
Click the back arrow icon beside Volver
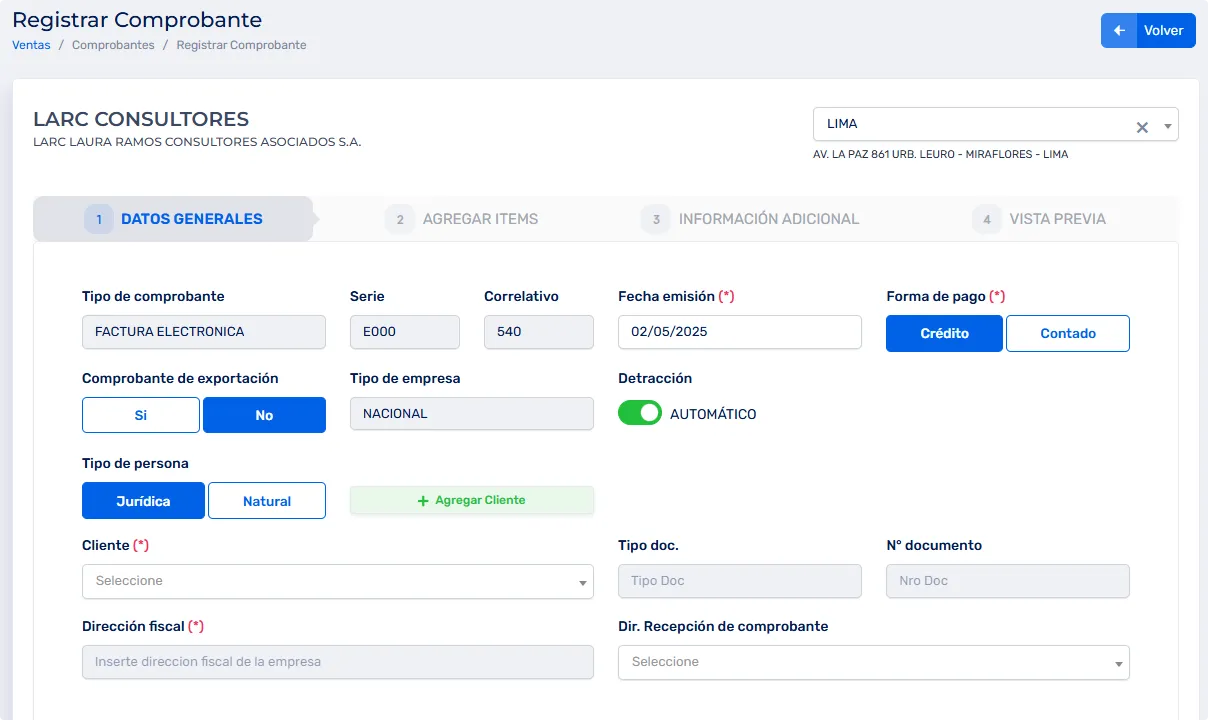coord(1119,31)
